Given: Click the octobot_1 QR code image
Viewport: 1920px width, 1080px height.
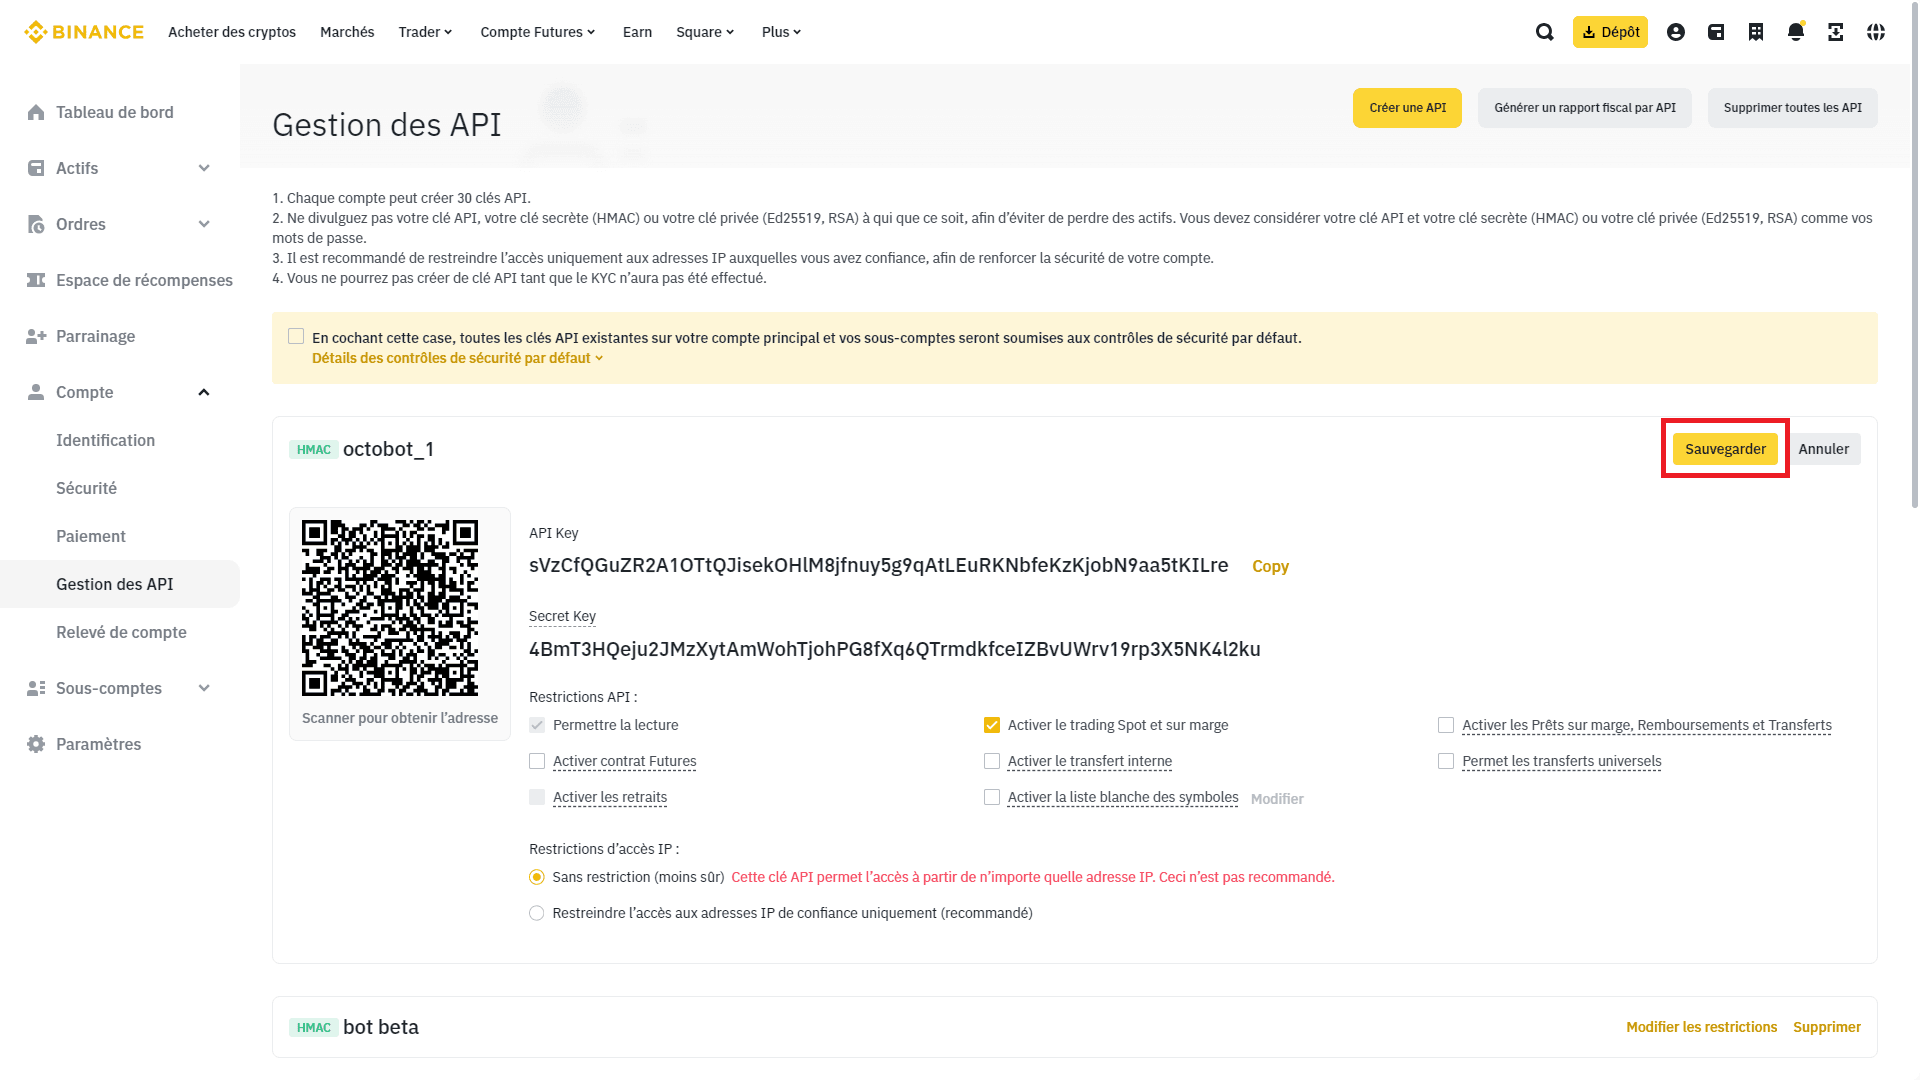Looking at the screenshot, I should 390,608.
